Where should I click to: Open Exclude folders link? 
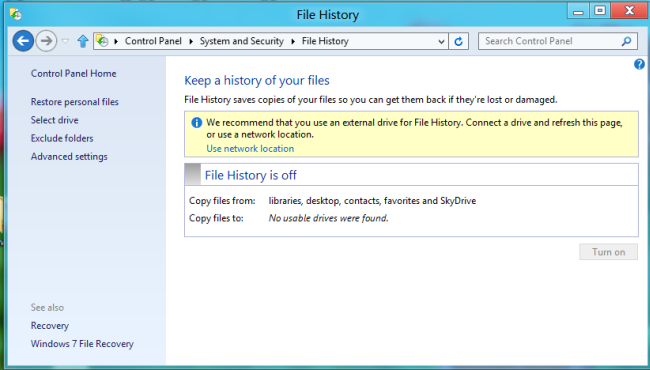coord(62,138)
